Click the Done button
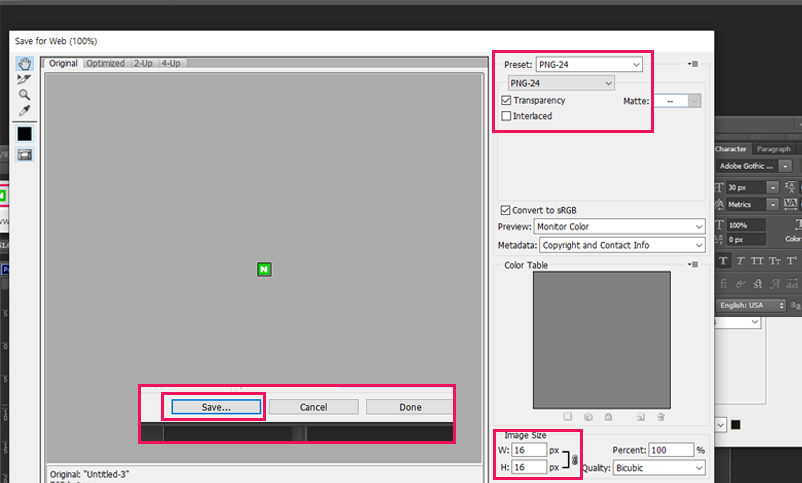 coord(410,407)
